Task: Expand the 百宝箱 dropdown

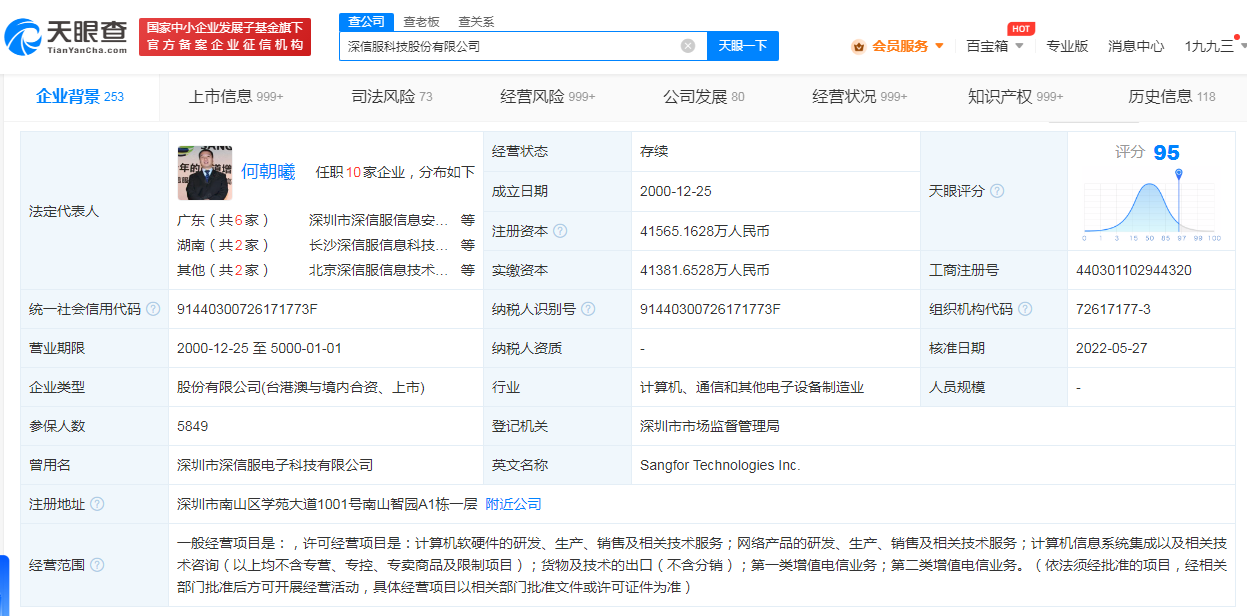Action: click(1019, 46)
